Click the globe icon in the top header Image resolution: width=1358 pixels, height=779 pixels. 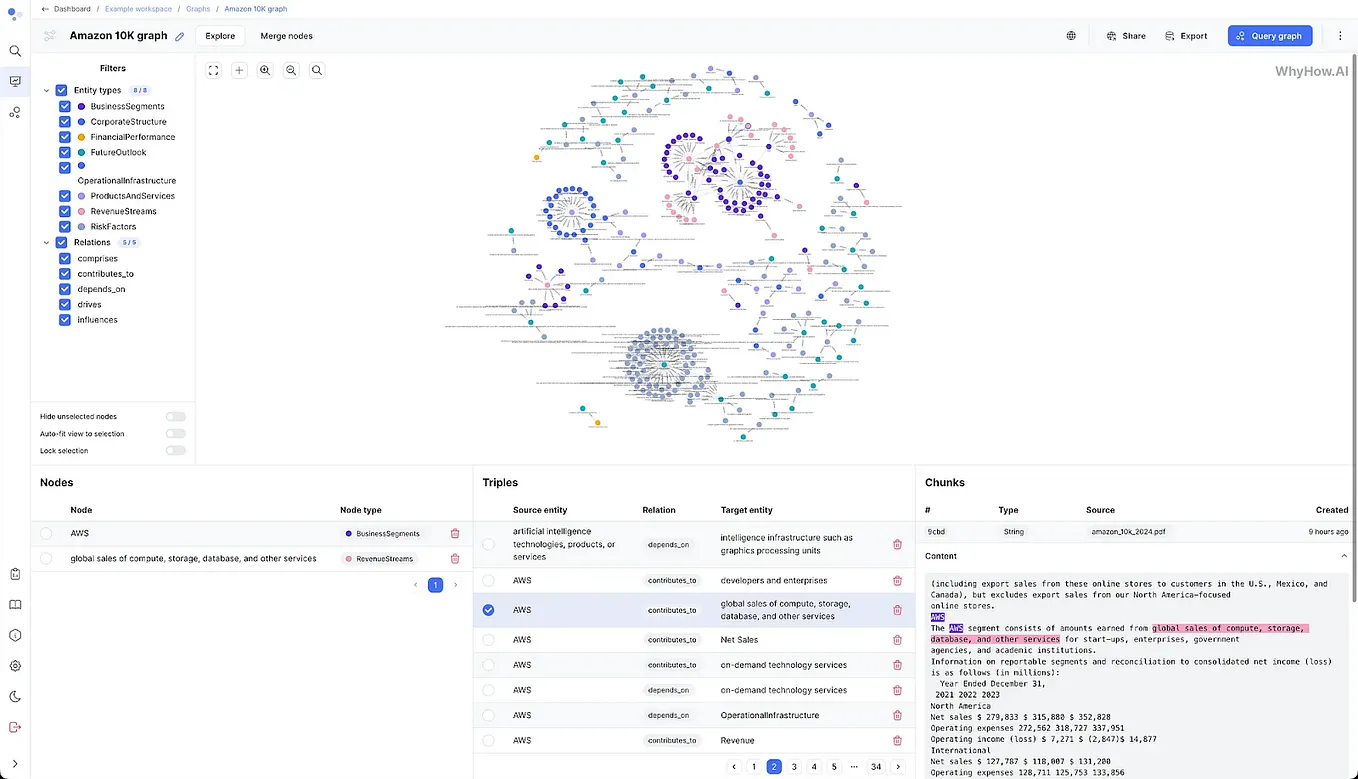1070,35
